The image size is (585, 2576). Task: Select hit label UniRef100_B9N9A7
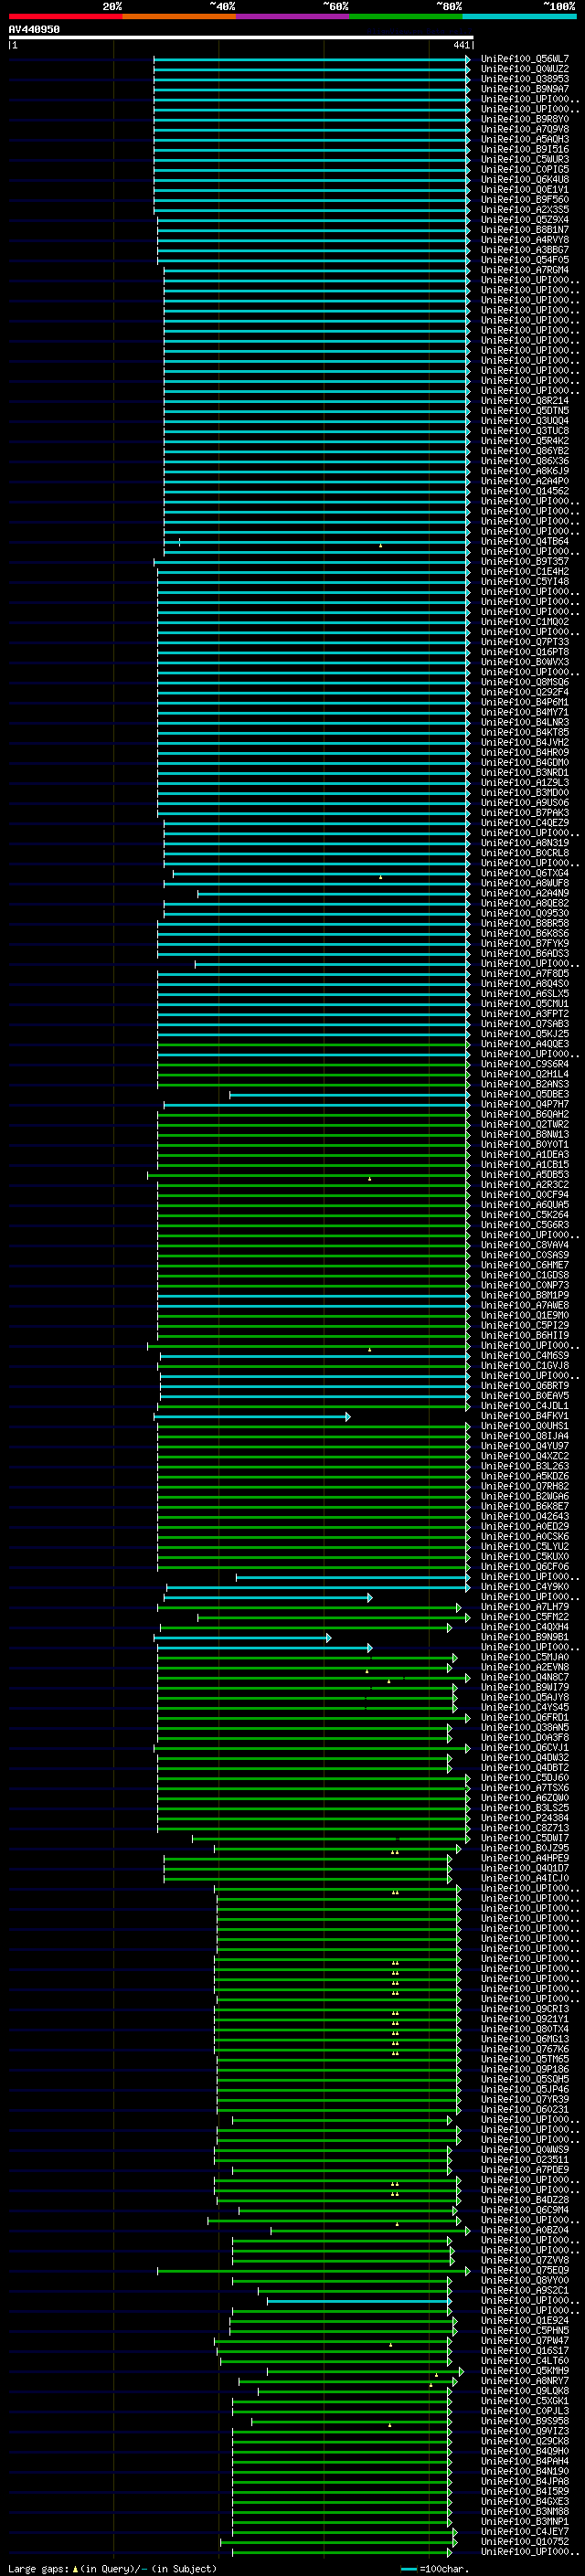525,89
